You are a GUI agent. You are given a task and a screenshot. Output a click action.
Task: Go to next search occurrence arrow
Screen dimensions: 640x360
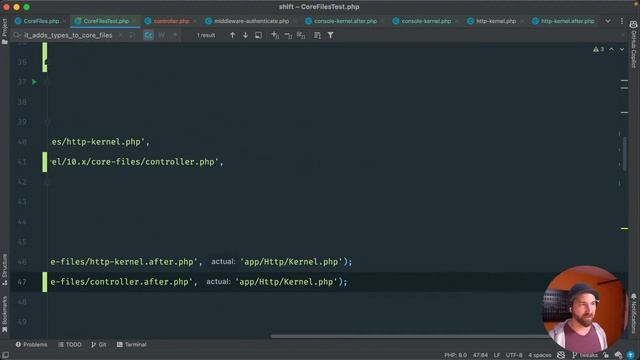[245, 36]
